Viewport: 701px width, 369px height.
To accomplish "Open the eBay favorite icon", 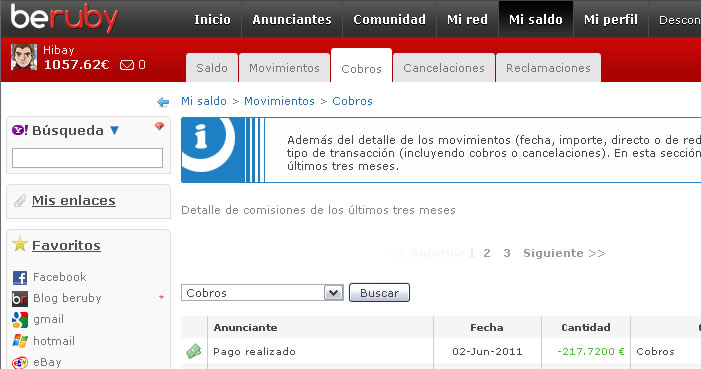I will tap(20, 362).
